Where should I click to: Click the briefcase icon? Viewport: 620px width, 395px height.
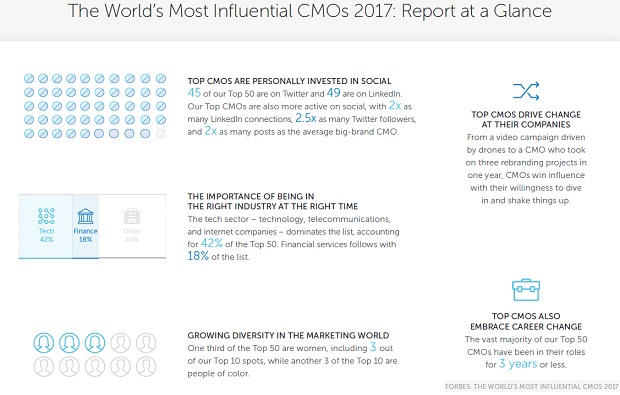coord(526,290)
